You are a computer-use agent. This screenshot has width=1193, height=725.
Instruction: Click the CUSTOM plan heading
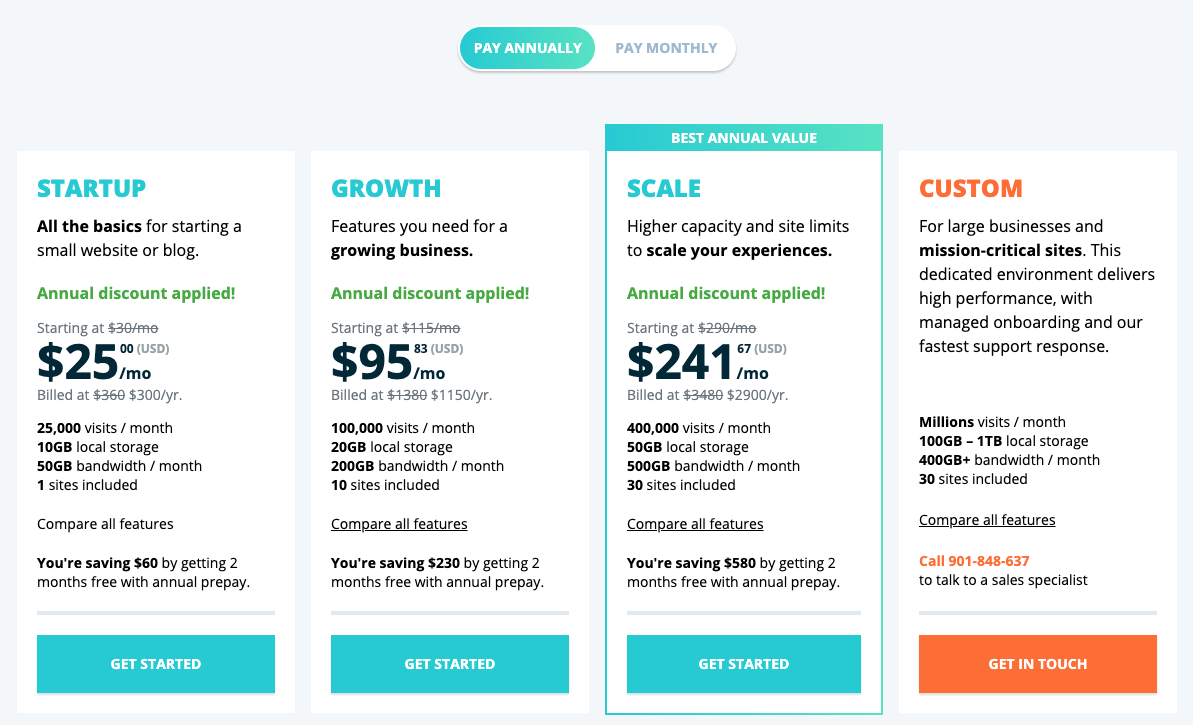[x=971, y=188]
